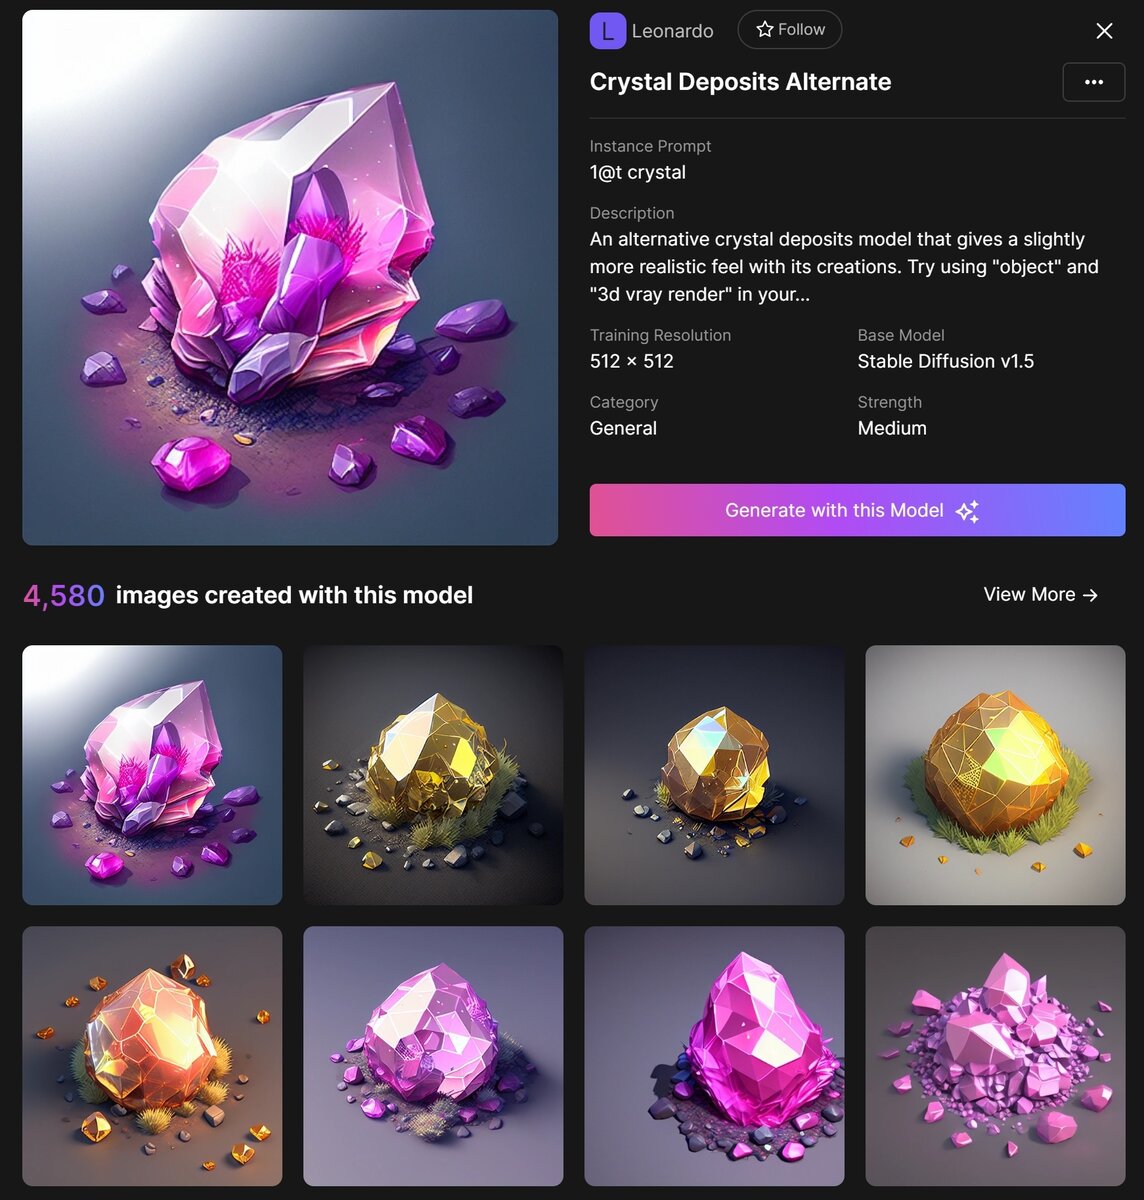The height and width of the screenshot is (1200, 1144).
Task: Open the large pink crystal preview image
Action: click(x=290, y=278)
